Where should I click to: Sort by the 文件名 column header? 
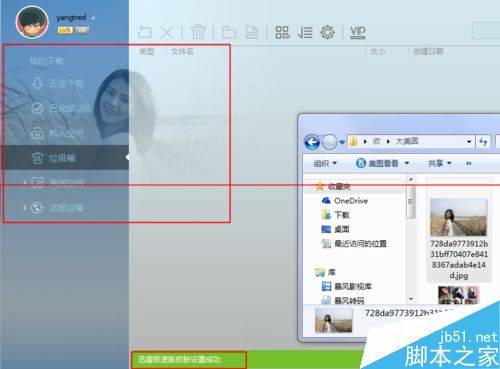pos(182,52)
